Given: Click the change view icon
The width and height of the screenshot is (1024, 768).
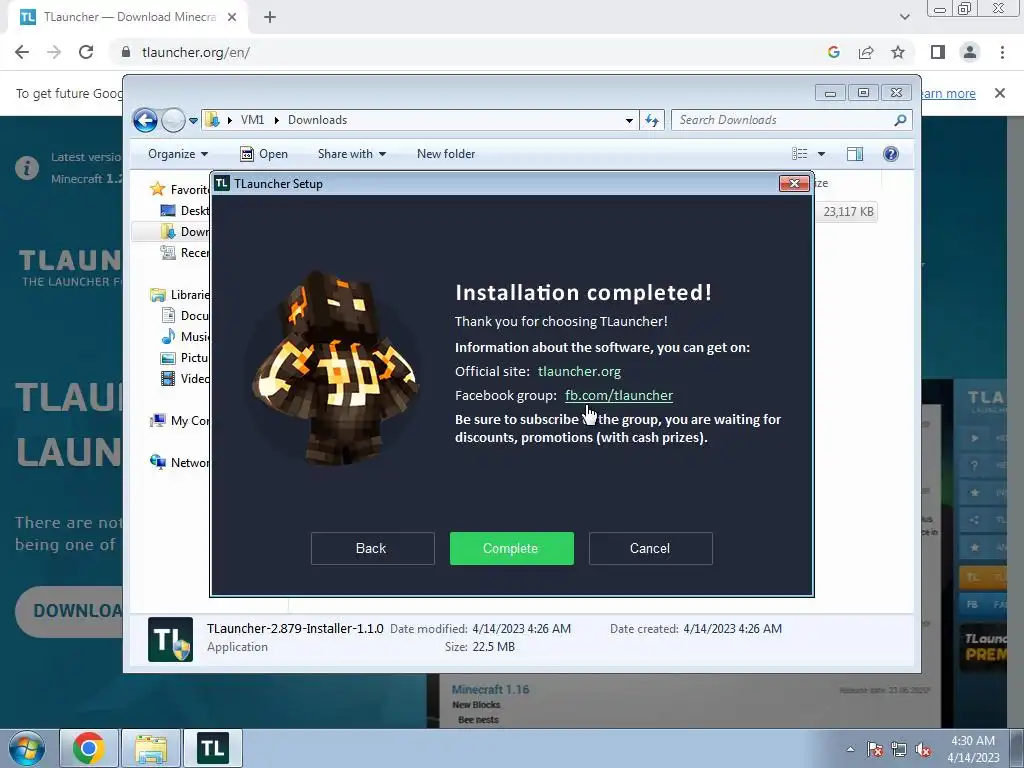Looking at the screenshot, I should point(800,154).
